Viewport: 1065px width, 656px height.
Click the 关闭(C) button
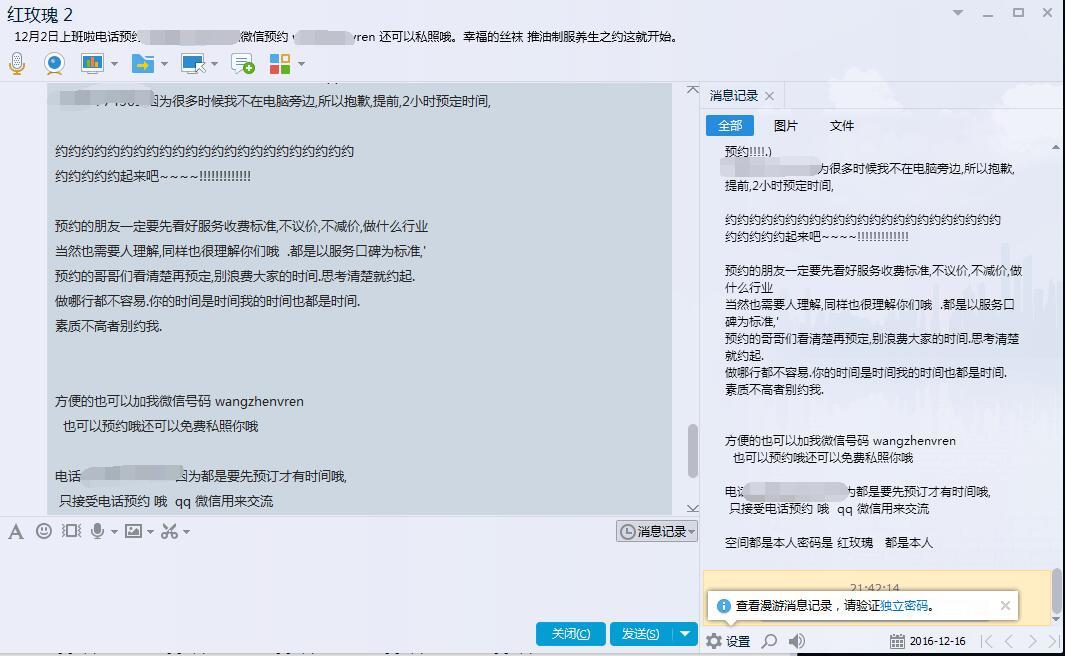[x=571, y=634]
